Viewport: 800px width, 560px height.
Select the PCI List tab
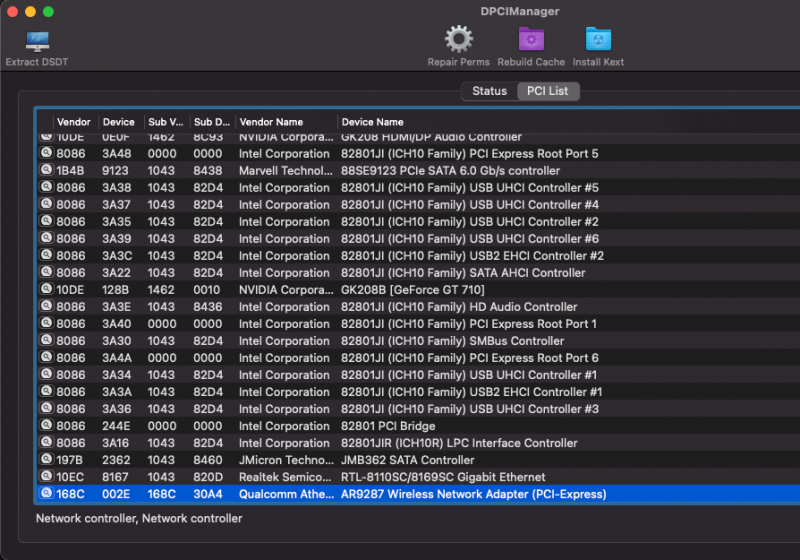[x=548, y=91]
